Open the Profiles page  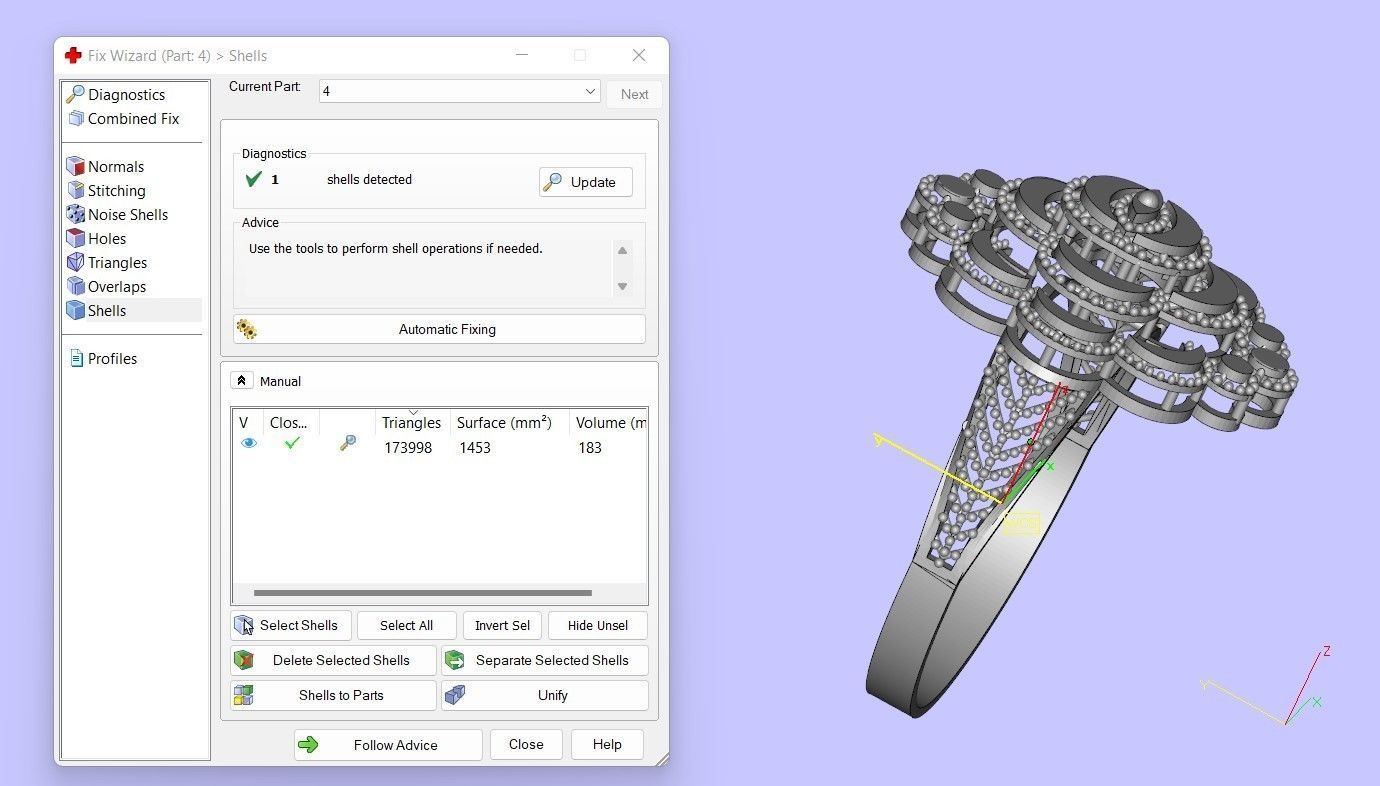[x=112, y=358]
